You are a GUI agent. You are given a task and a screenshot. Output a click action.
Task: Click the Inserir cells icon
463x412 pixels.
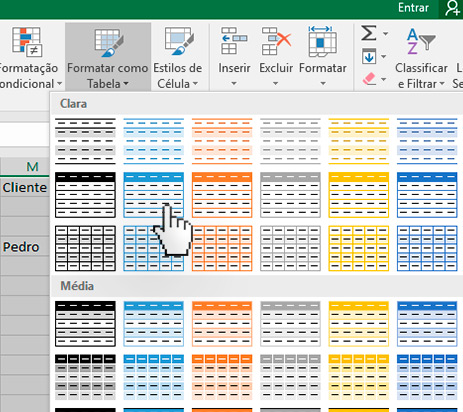tap(234, 41)
